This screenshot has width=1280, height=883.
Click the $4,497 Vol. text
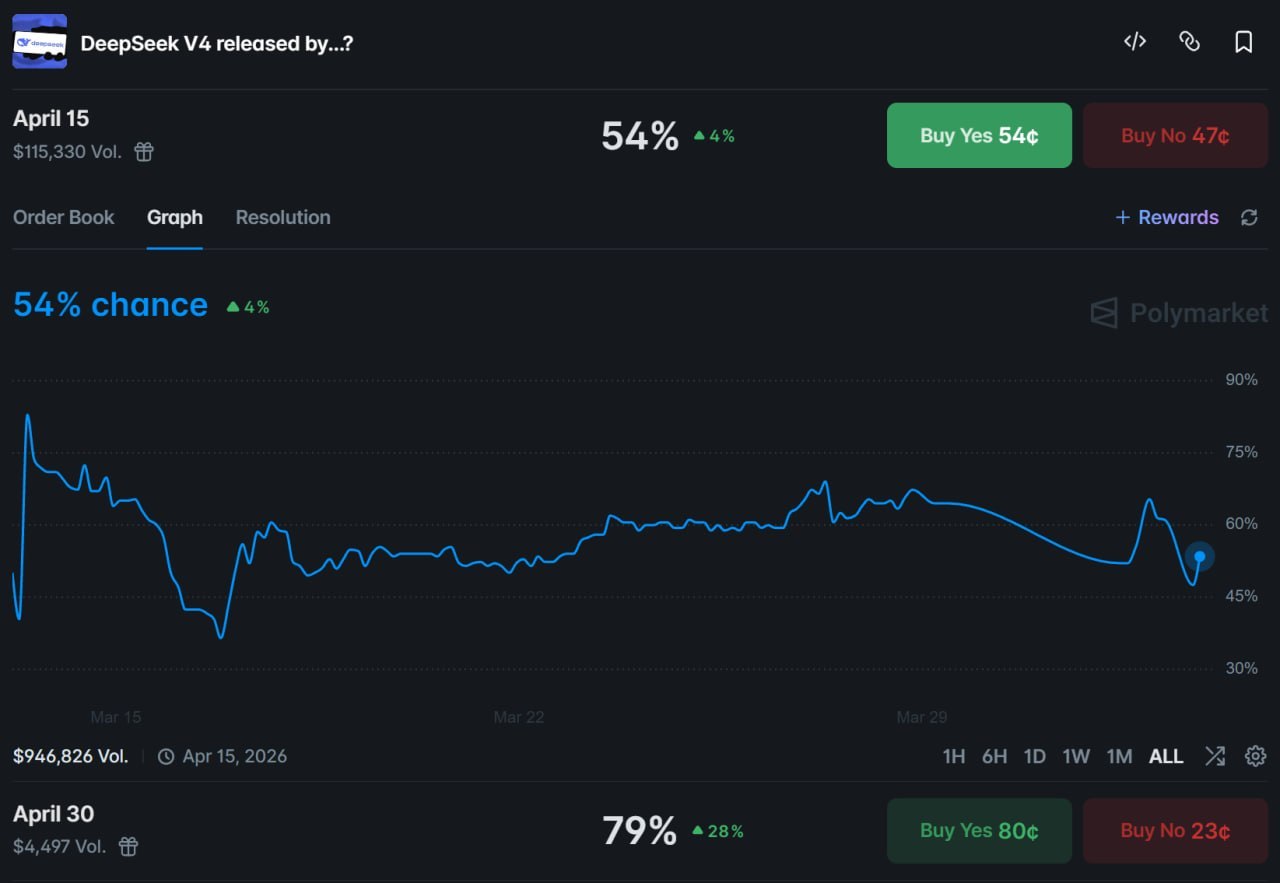click(60, 847)
